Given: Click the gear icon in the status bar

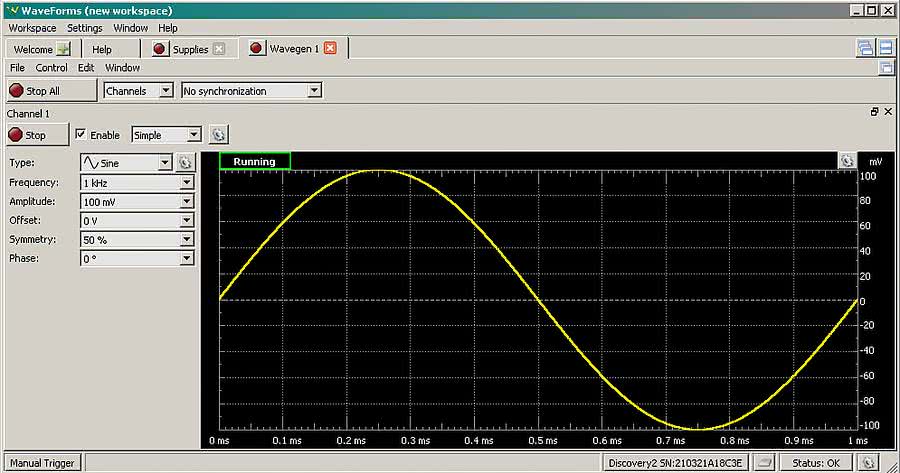Looking at the screenshot, I should (x=868, y=463).
